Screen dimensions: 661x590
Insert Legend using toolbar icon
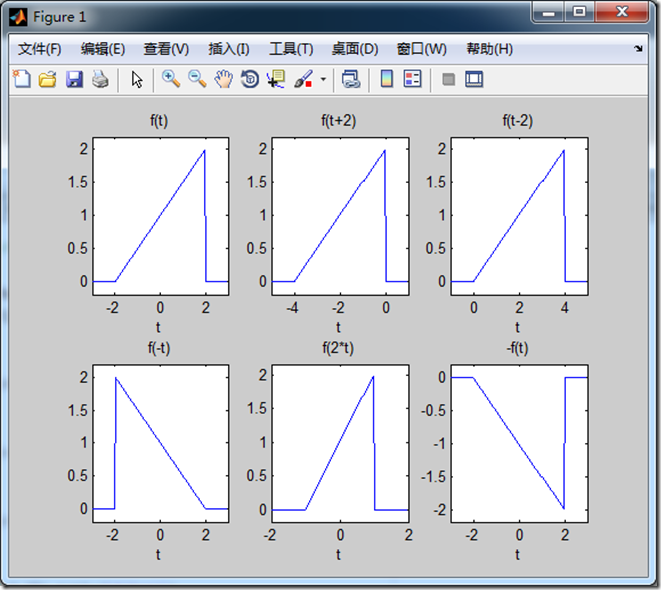(x=412, y=79)
